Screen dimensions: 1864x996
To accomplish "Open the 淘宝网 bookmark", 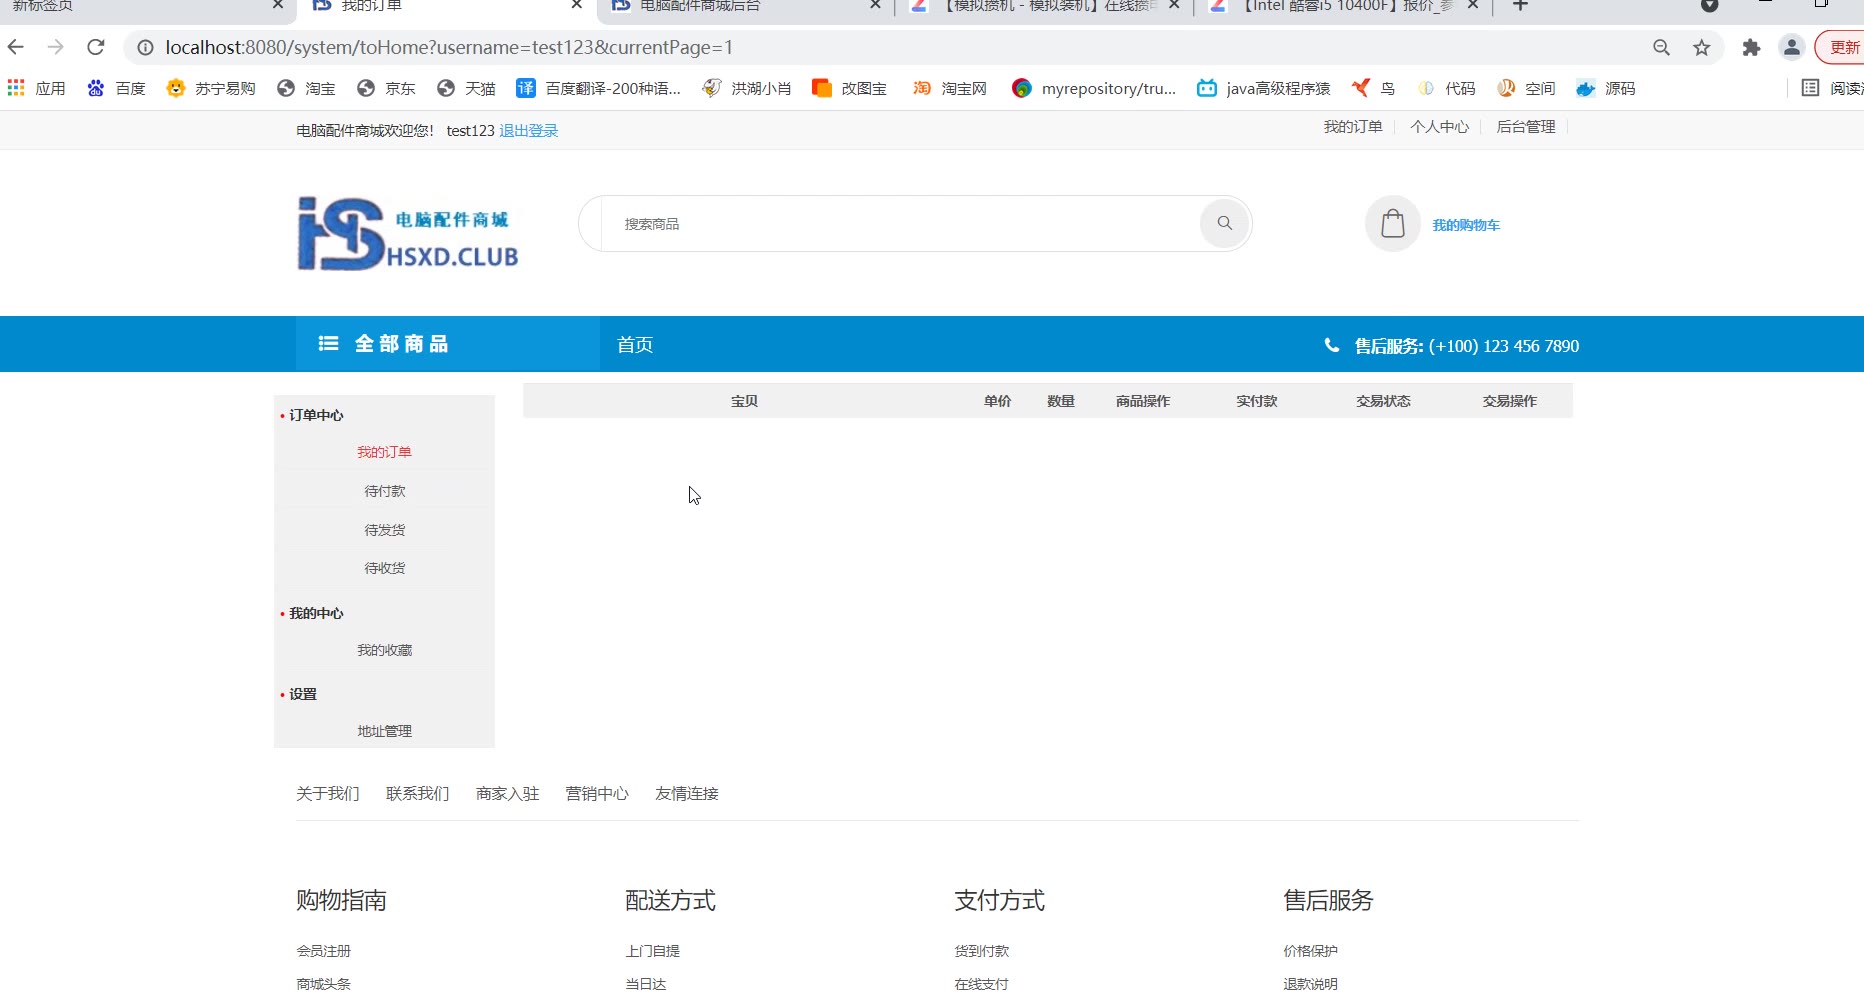I will [949, 88].
